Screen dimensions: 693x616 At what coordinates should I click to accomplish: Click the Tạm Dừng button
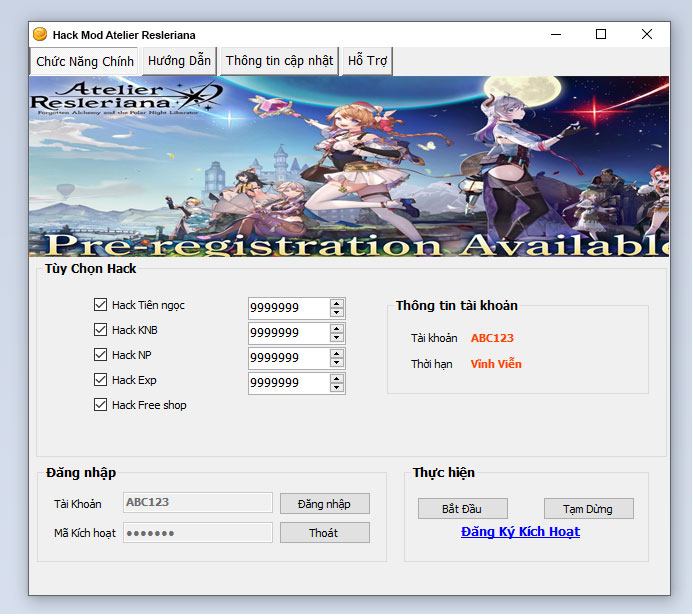click(x=589, y=509)
